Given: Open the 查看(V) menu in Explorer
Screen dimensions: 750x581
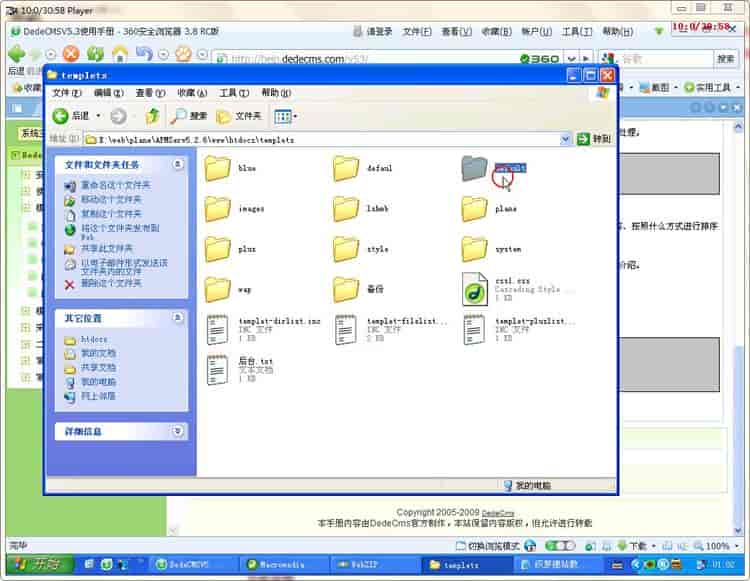Looking at the screenshot, I should pos(150,93).
